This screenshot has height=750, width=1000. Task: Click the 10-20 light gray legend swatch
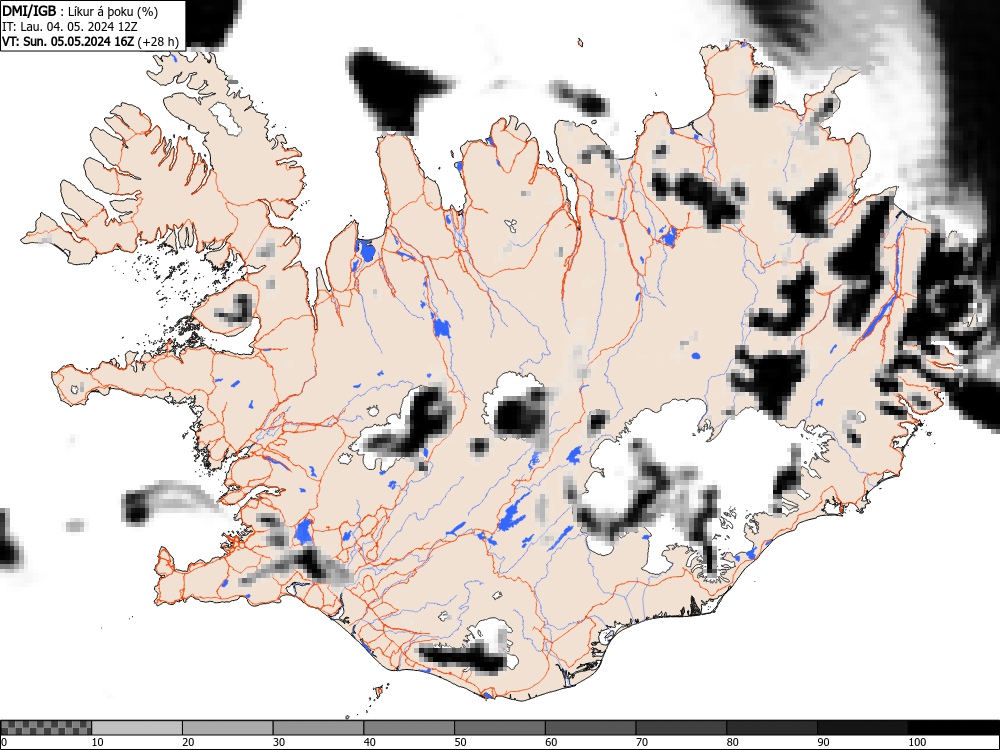click(137, 728)
